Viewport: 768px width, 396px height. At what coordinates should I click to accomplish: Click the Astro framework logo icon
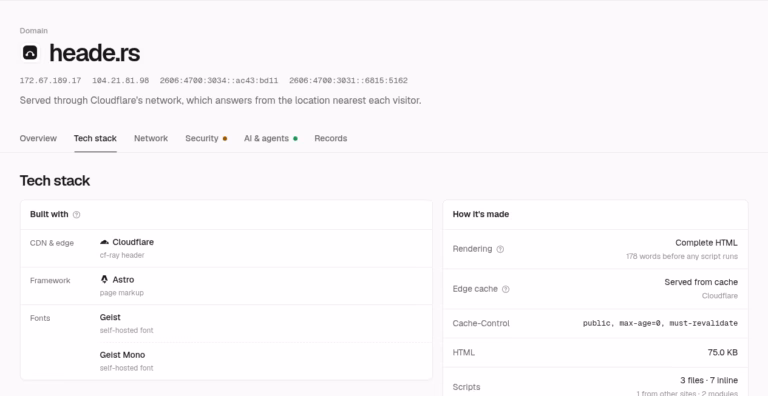coord(104,279)
